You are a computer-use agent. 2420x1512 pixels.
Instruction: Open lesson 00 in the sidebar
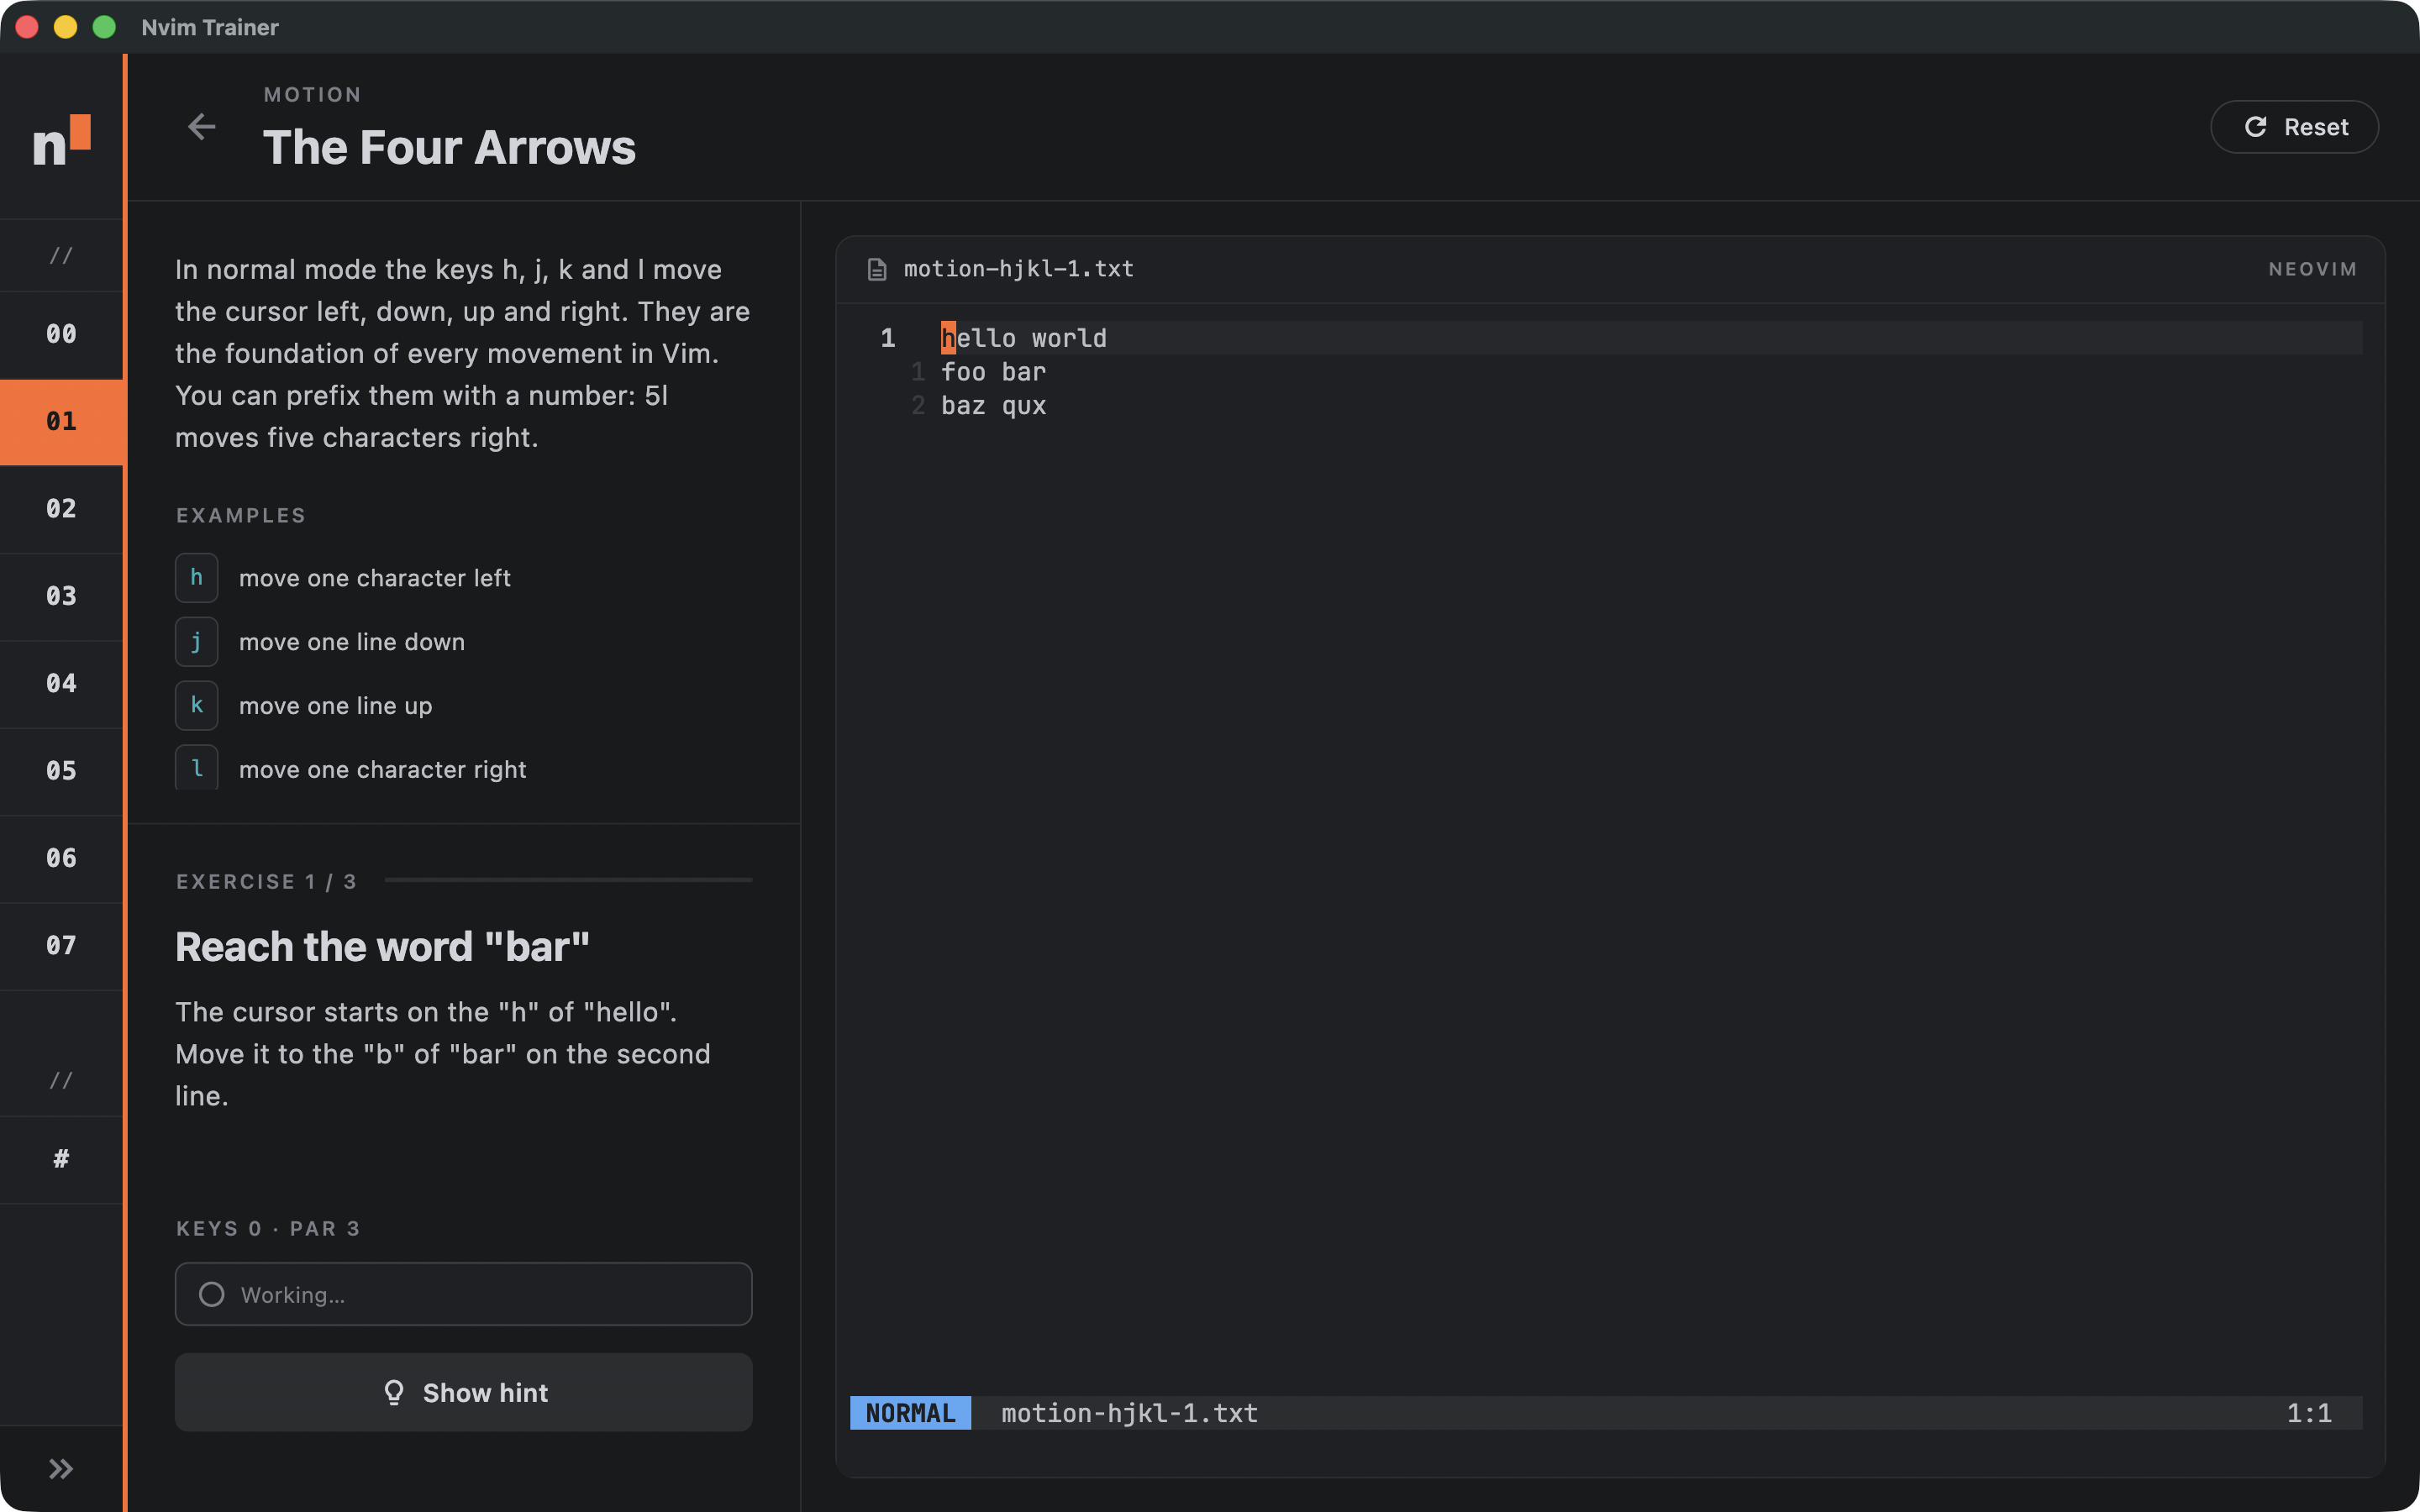coord(61,334)
